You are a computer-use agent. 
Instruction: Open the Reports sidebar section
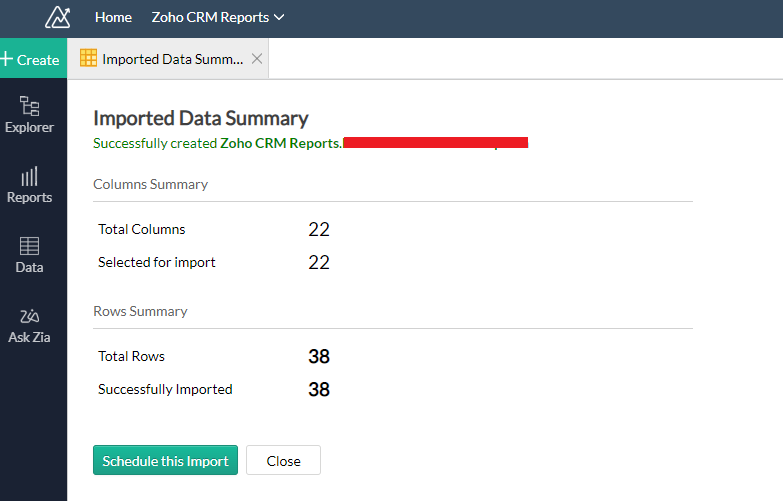point(29,185)
